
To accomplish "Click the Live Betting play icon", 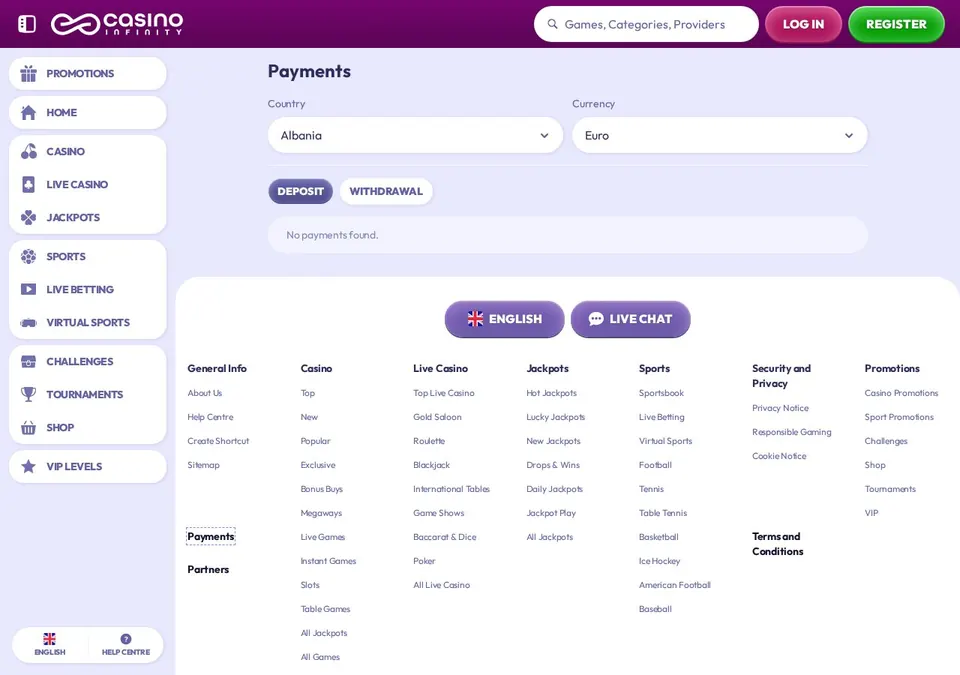I will (x=28, y=289).
